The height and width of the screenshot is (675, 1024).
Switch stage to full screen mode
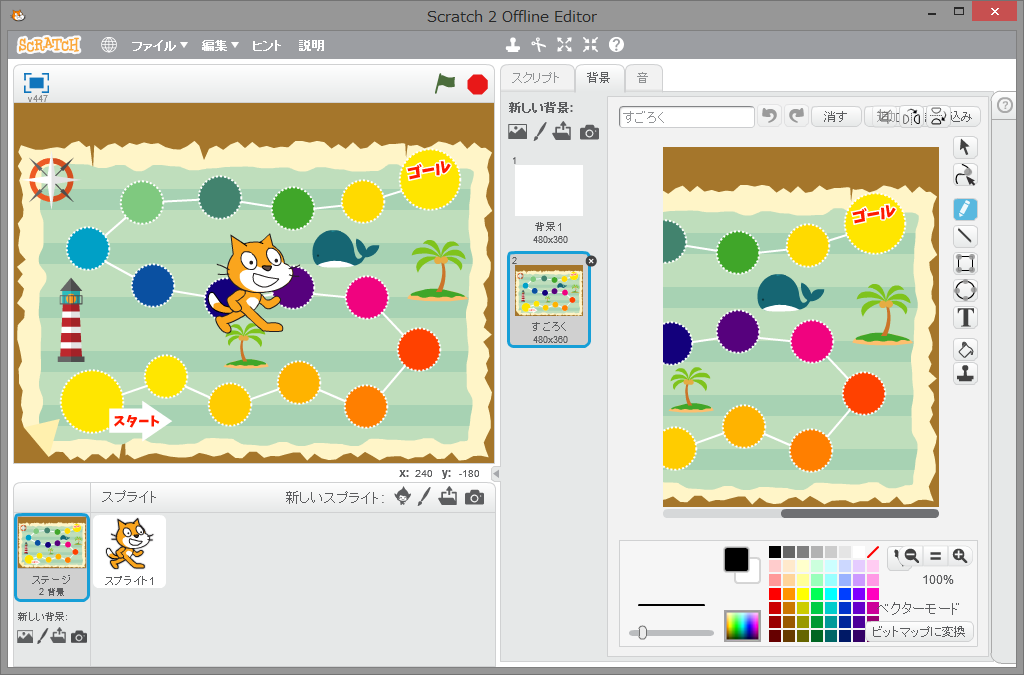[x=37, y=84]
